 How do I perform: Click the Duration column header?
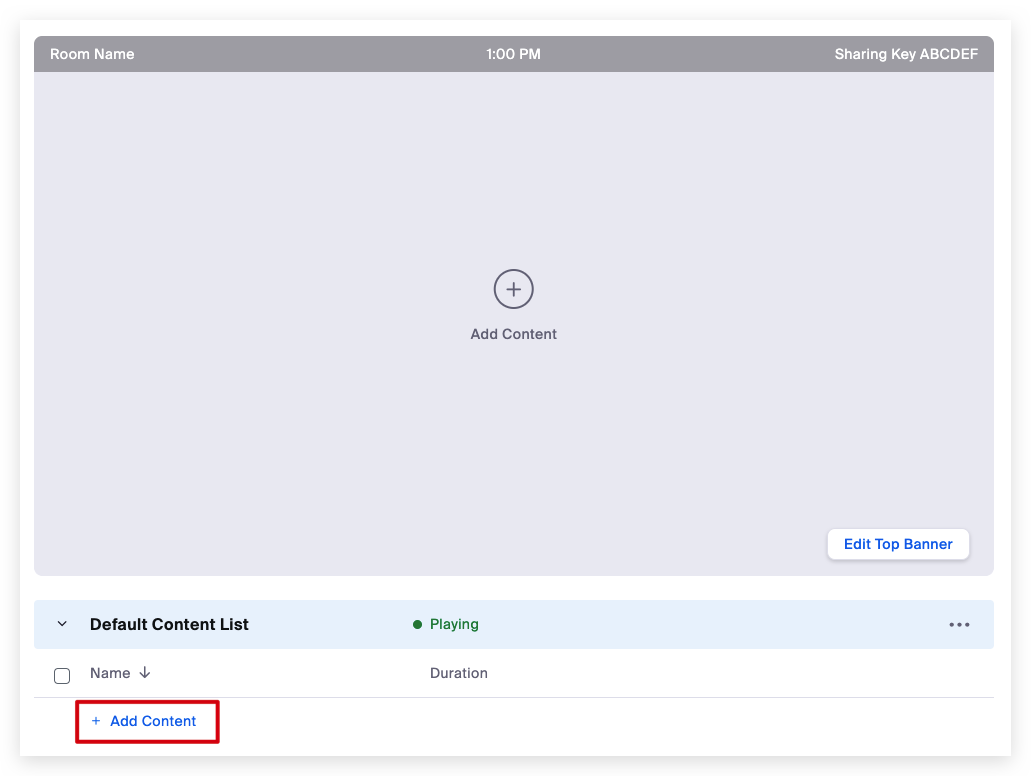click(458, 673)
